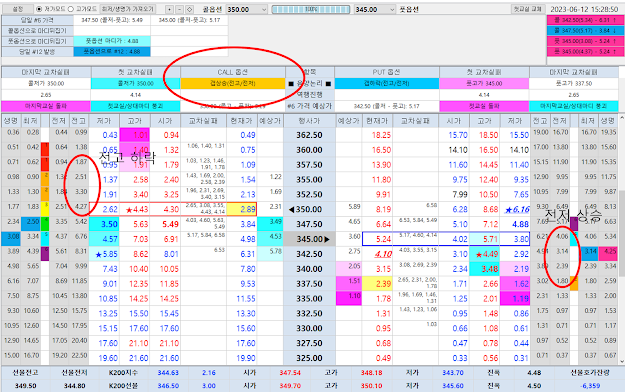The height and width of the screenshot is (392, 625).
Task: Click the call-side 현재가 column header
Action: tap(242, 121)
